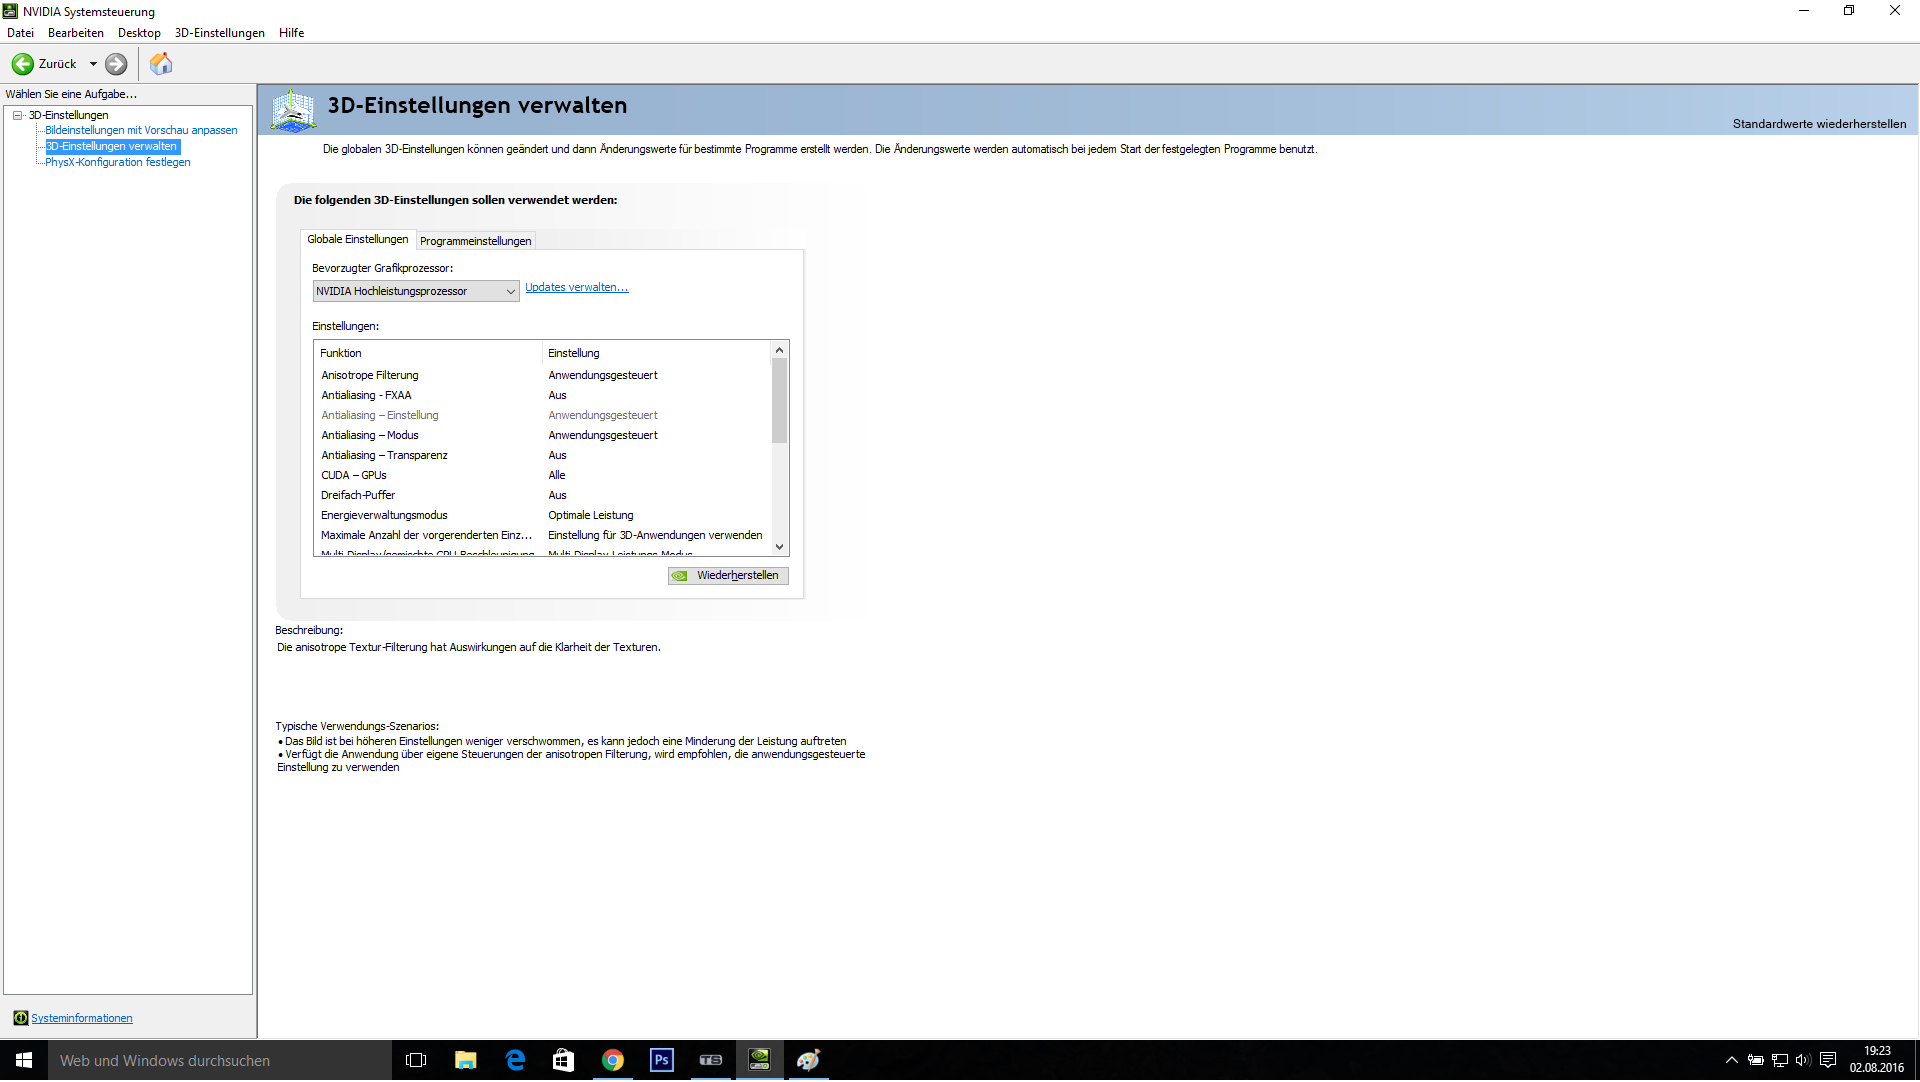This screenshot has width=1920, height=1082.
Task: Click the gray forward arrow icon
Action: point(116,64)
